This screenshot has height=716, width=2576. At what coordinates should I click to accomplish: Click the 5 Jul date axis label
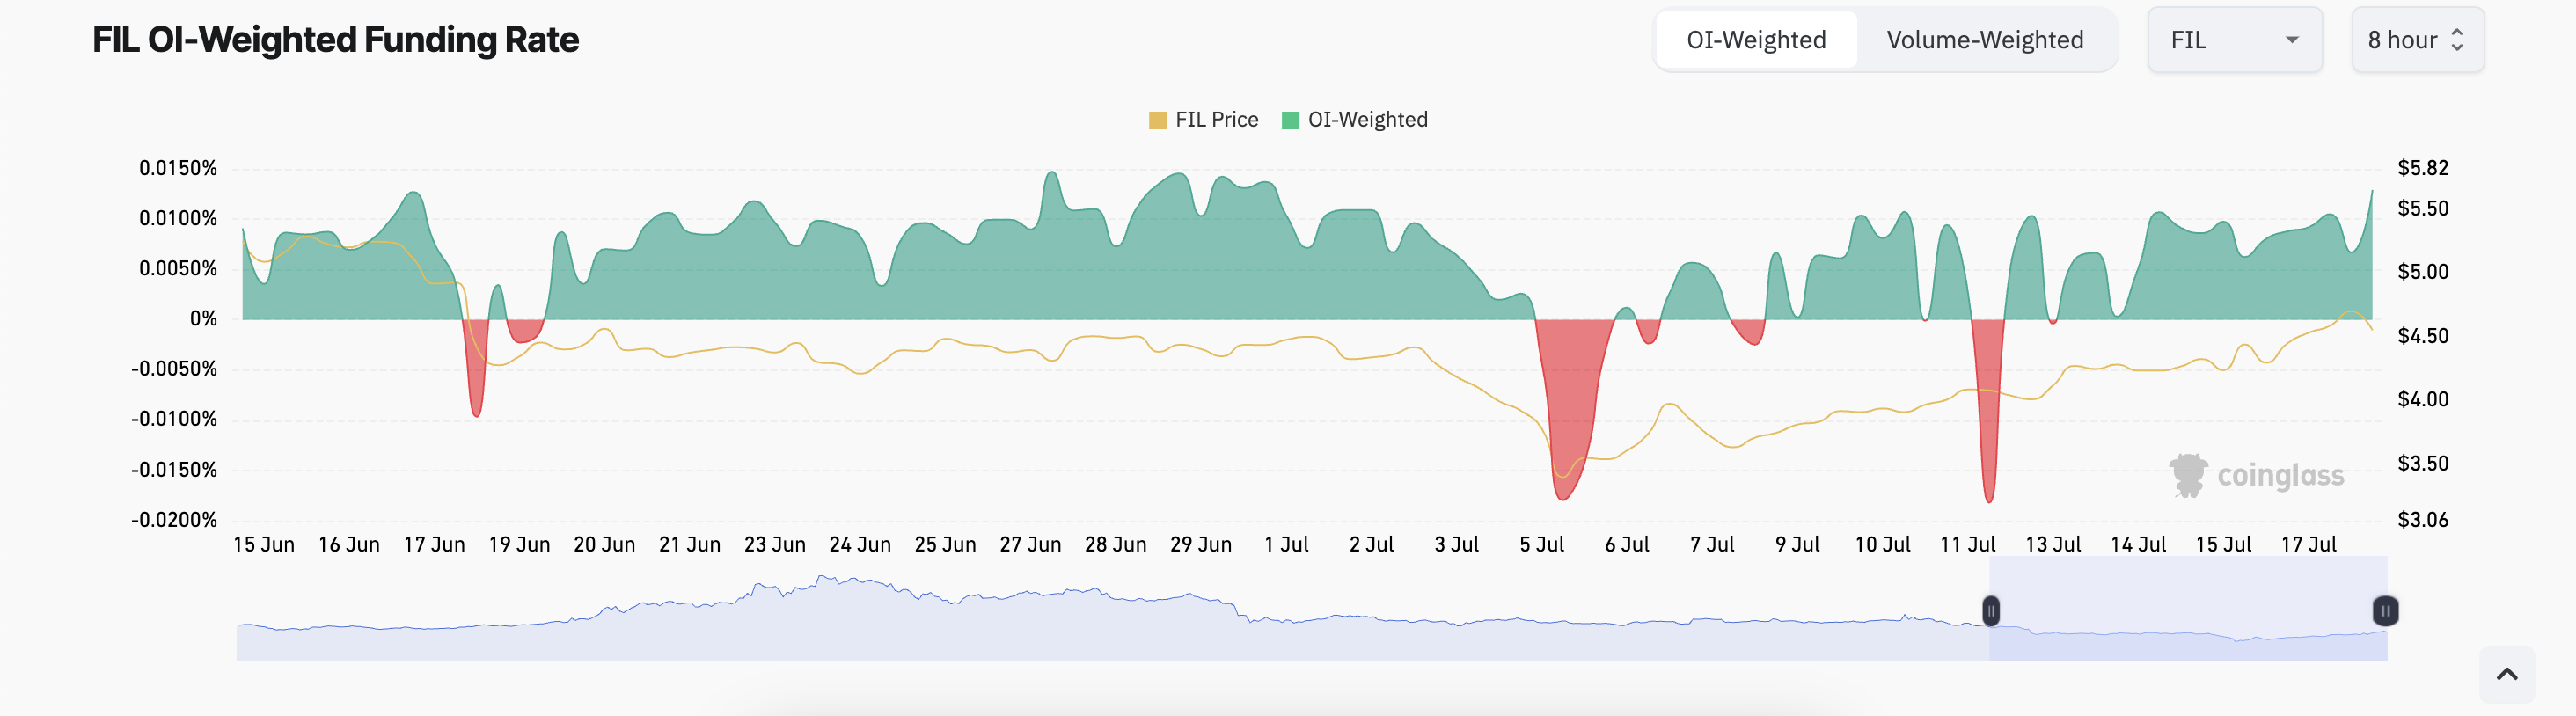1541,544
